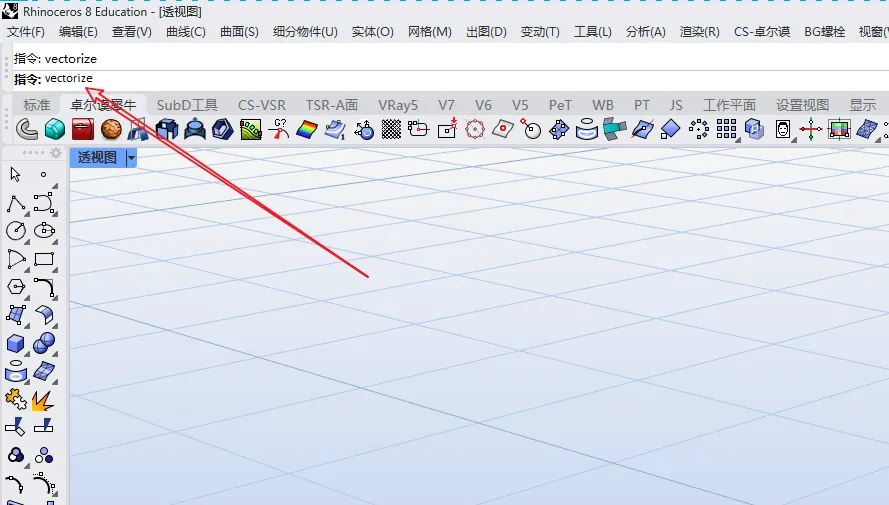Activate the Split tool
889x505 pixels.
click(x=44, y=427)
